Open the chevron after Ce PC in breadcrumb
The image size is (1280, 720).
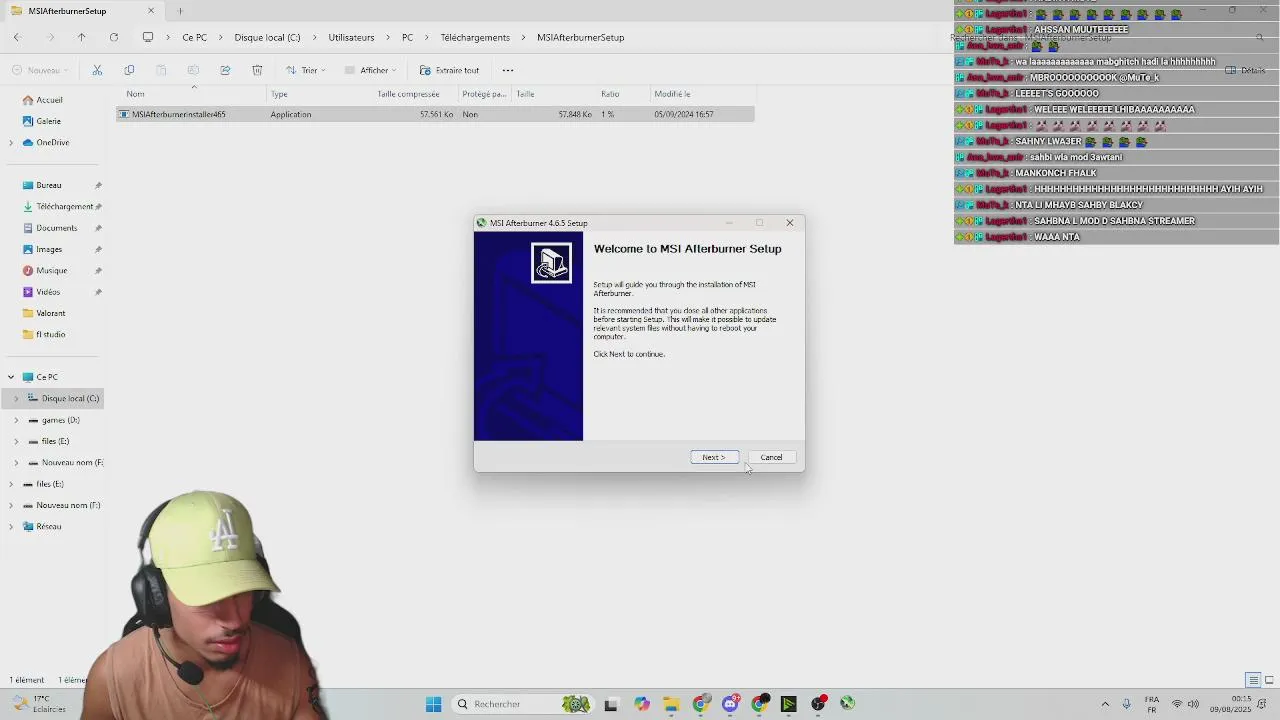[x=221, y=37]
